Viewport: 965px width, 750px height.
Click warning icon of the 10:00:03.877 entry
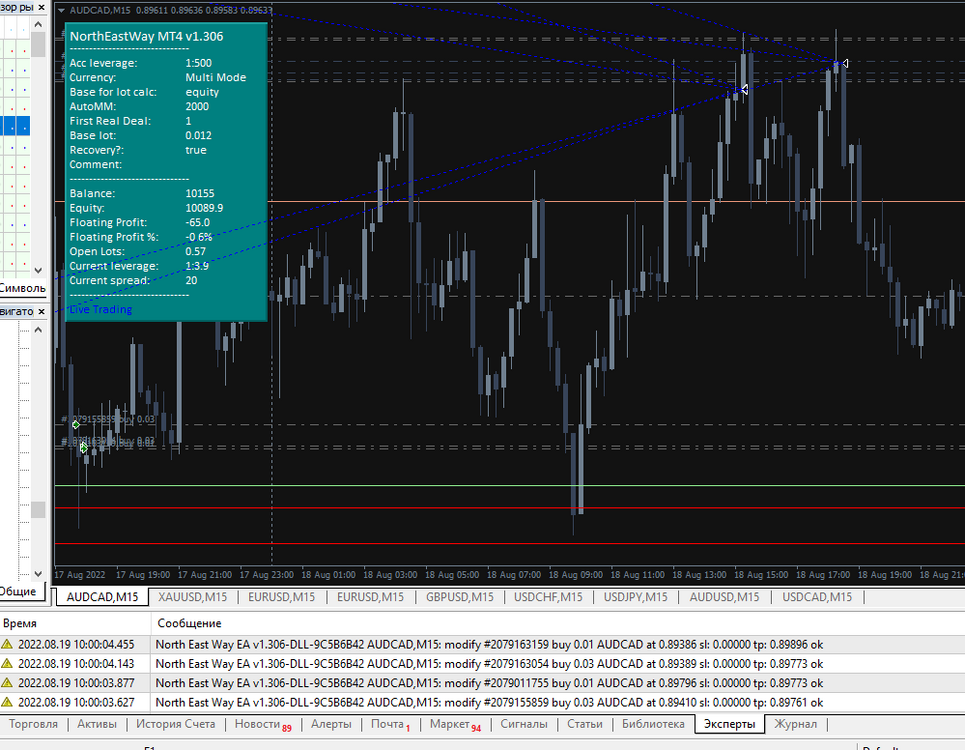(x=7, y=683)
